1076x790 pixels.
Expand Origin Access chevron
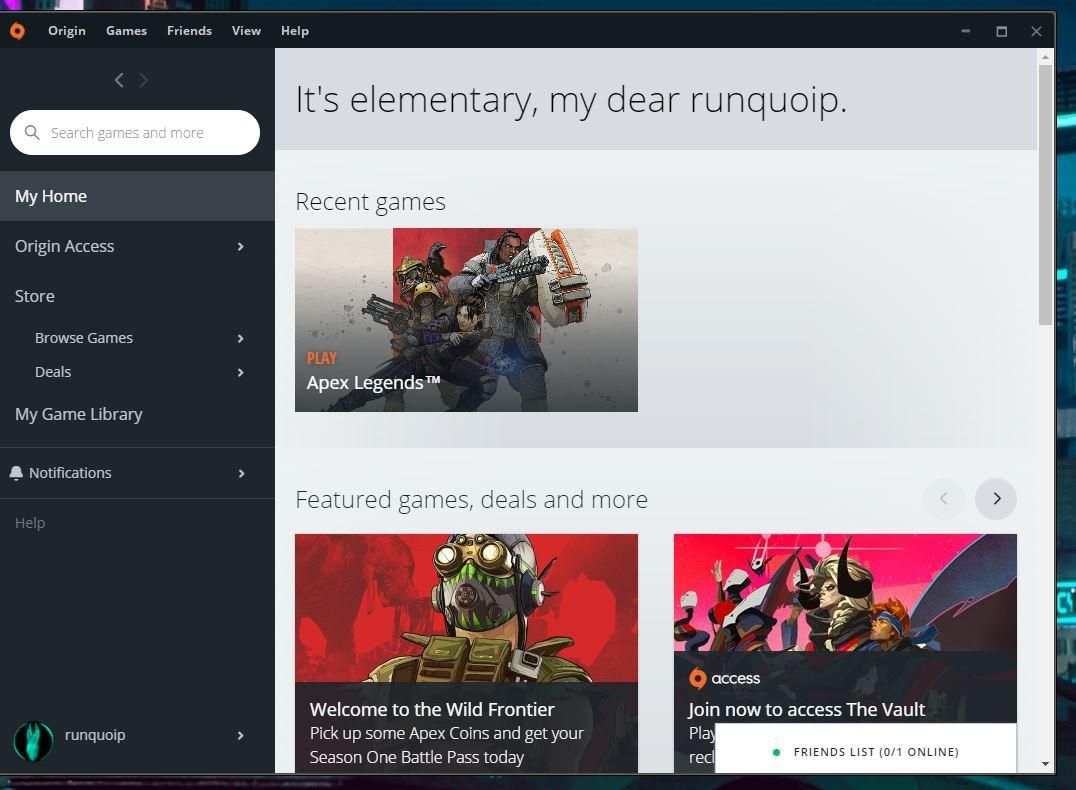(x=240, y=246)
